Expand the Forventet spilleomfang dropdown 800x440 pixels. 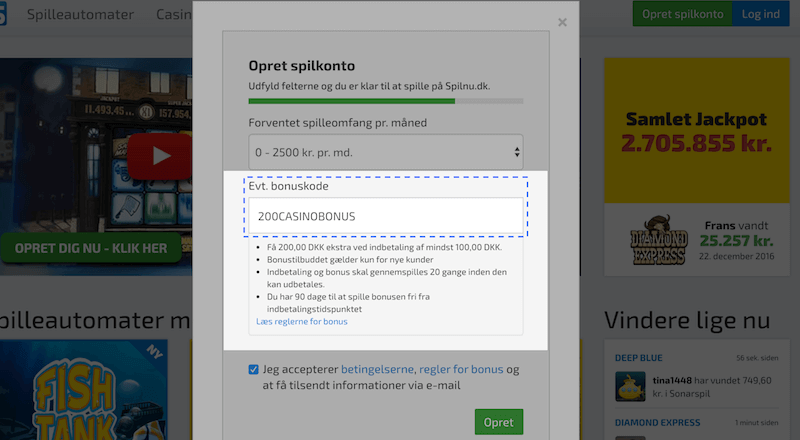385,152
